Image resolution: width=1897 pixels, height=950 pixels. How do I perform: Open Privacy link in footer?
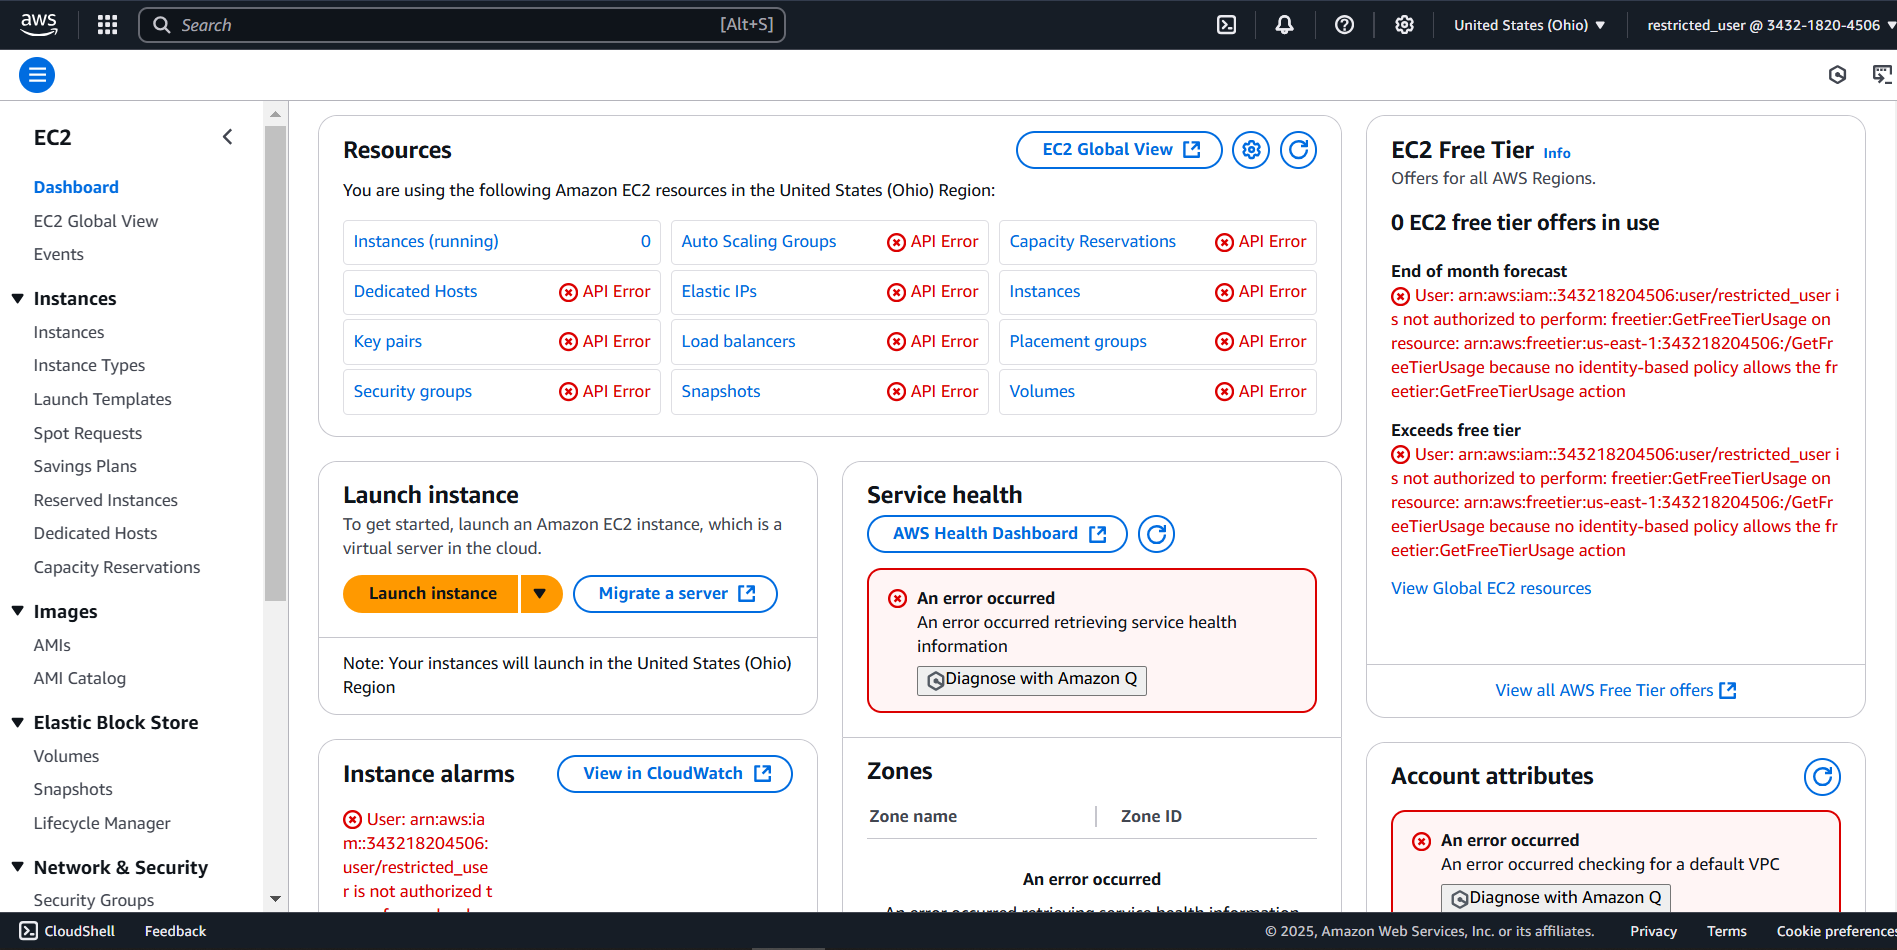tap(1654, 931)
